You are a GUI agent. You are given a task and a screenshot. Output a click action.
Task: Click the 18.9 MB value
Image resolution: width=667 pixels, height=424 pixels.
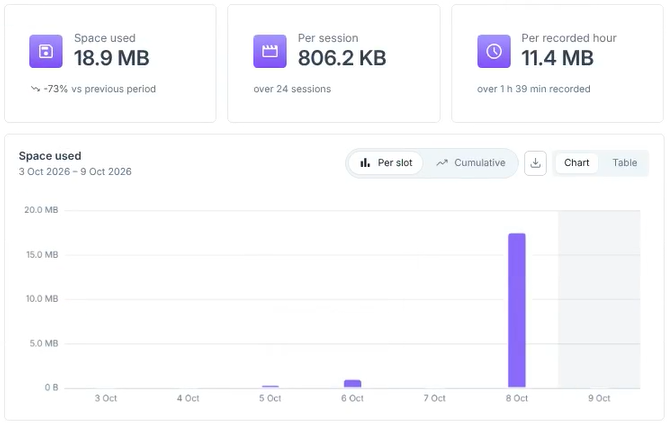tap(111, 58)
